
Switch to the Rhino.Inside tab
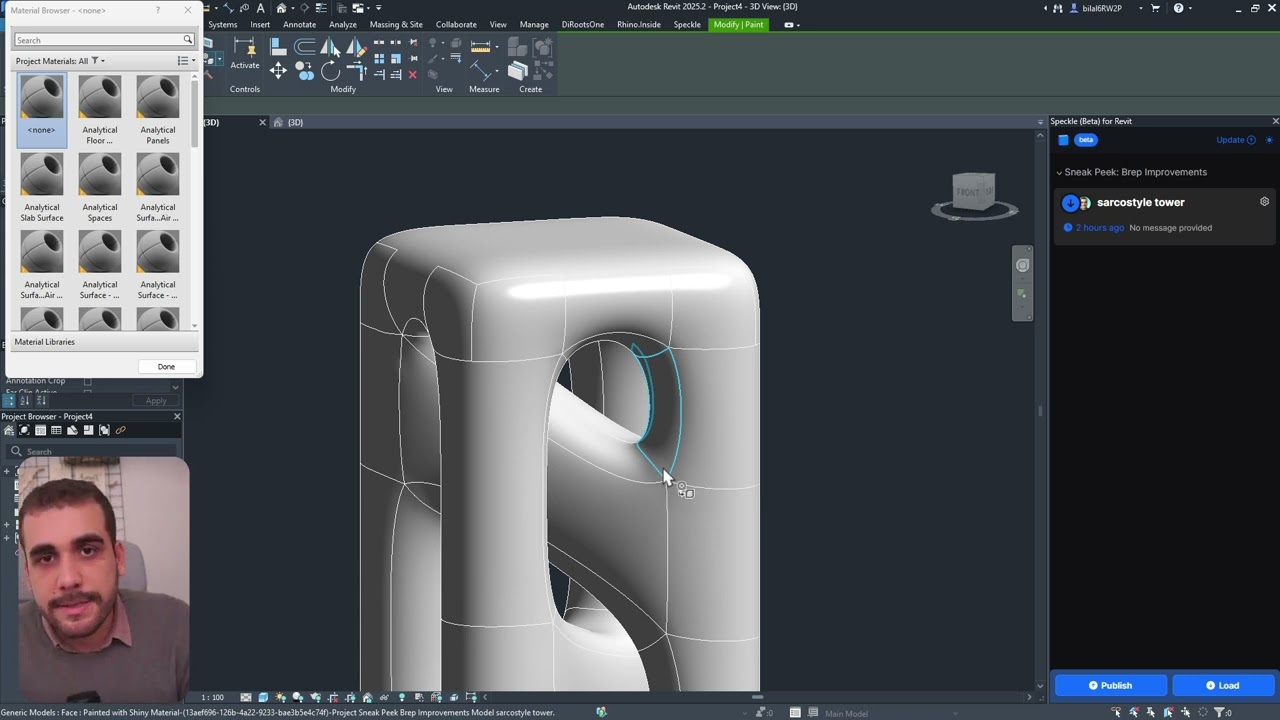(x=638, y=25)
